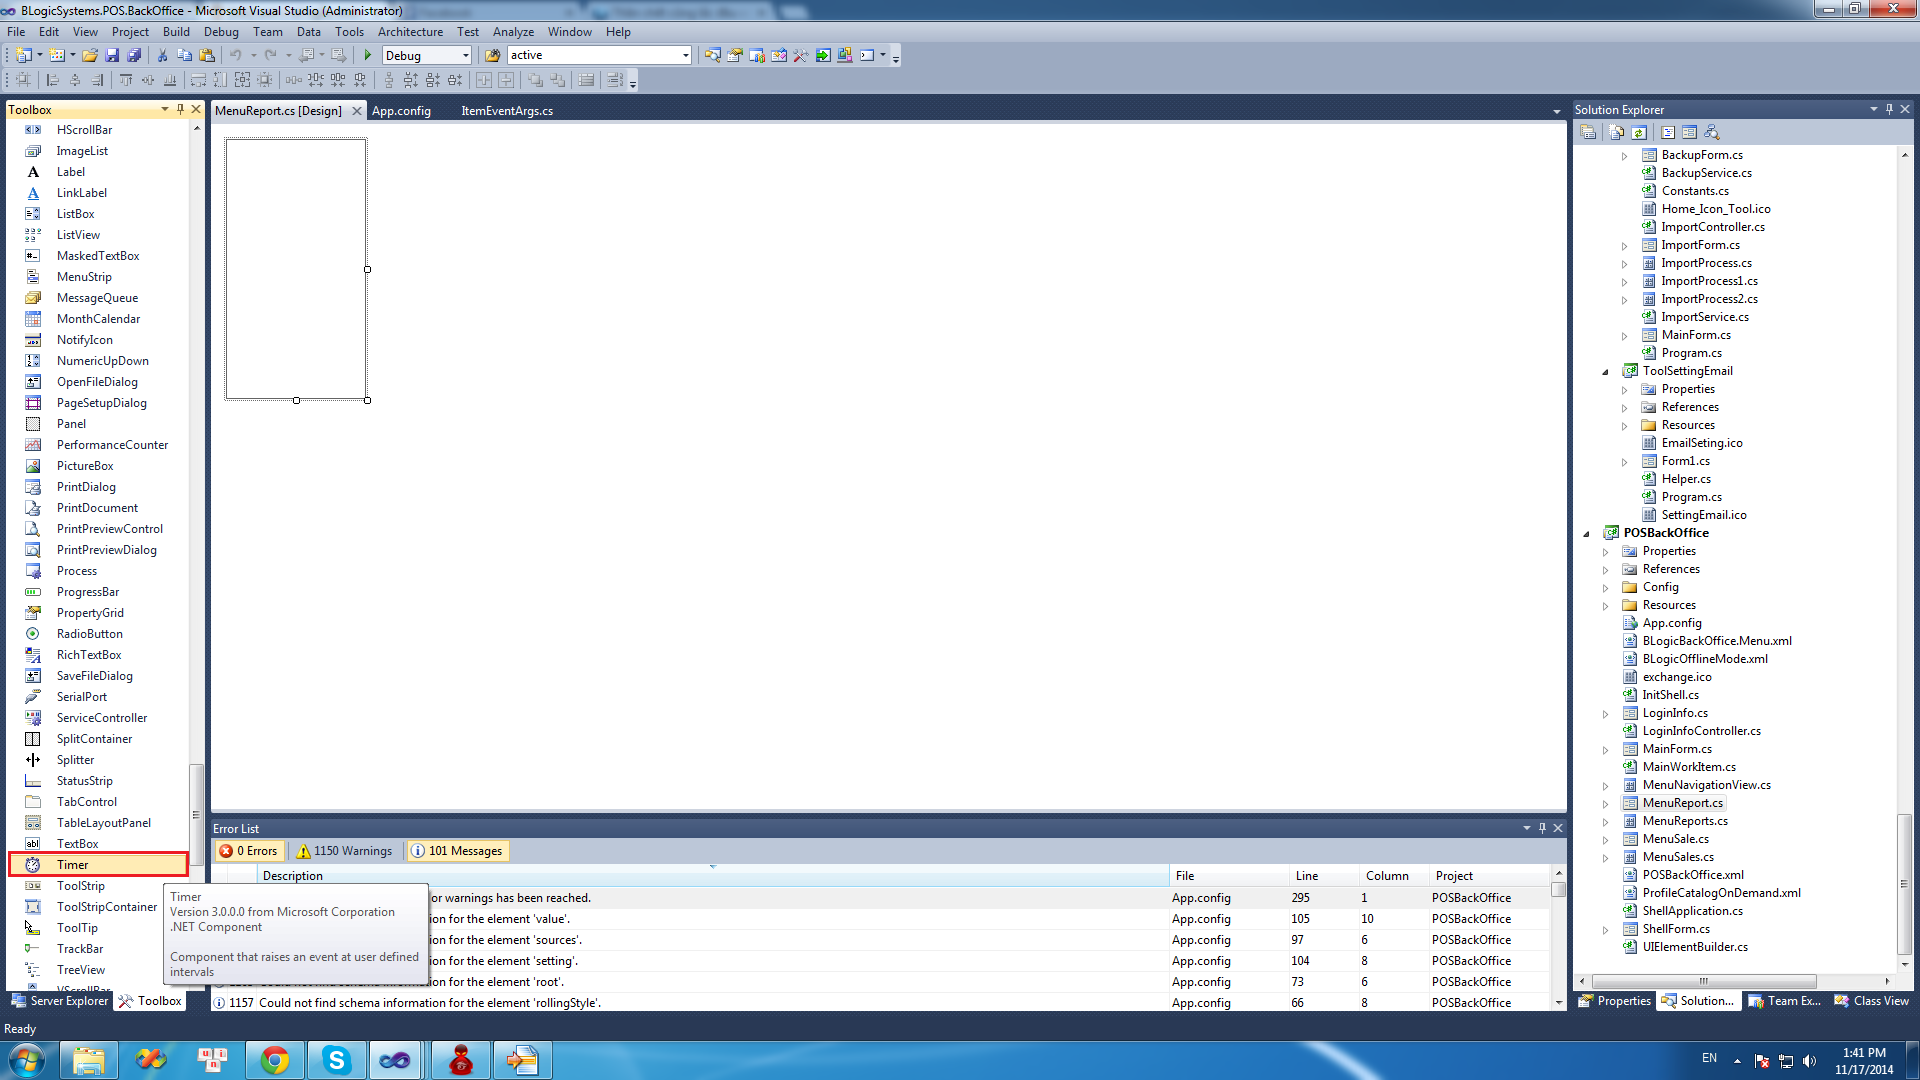
Task: Pick the PictureBox control in Toolbox
Action: [x=85, y=466]
